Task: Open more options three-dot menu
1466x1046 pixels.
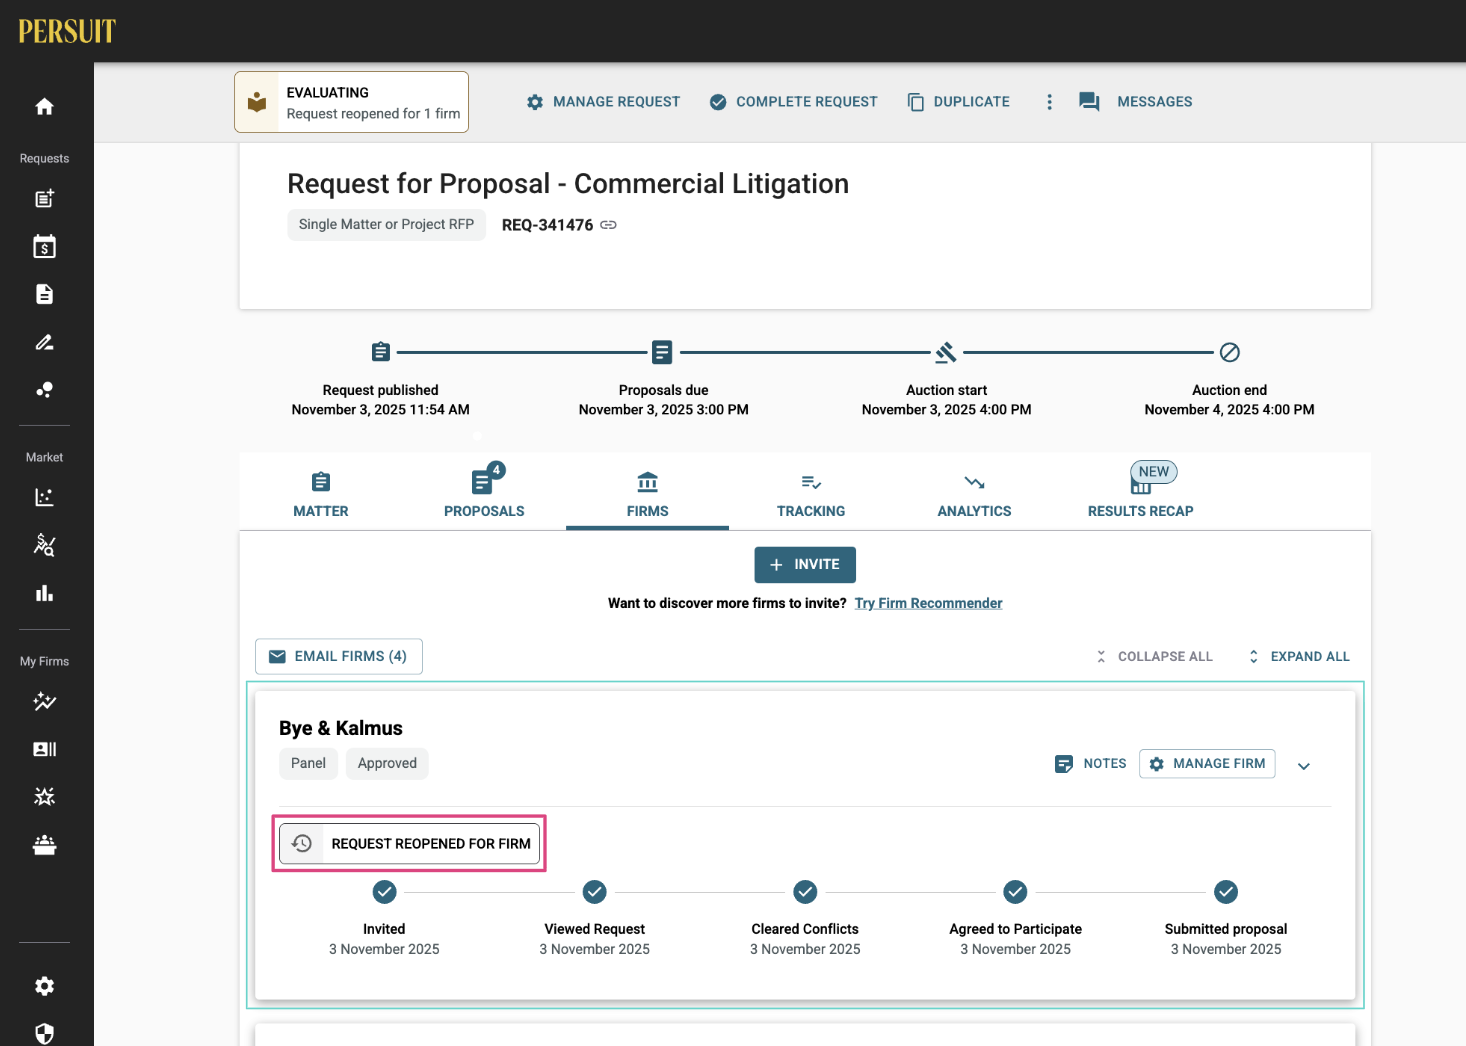Action: click(1049, 102)
